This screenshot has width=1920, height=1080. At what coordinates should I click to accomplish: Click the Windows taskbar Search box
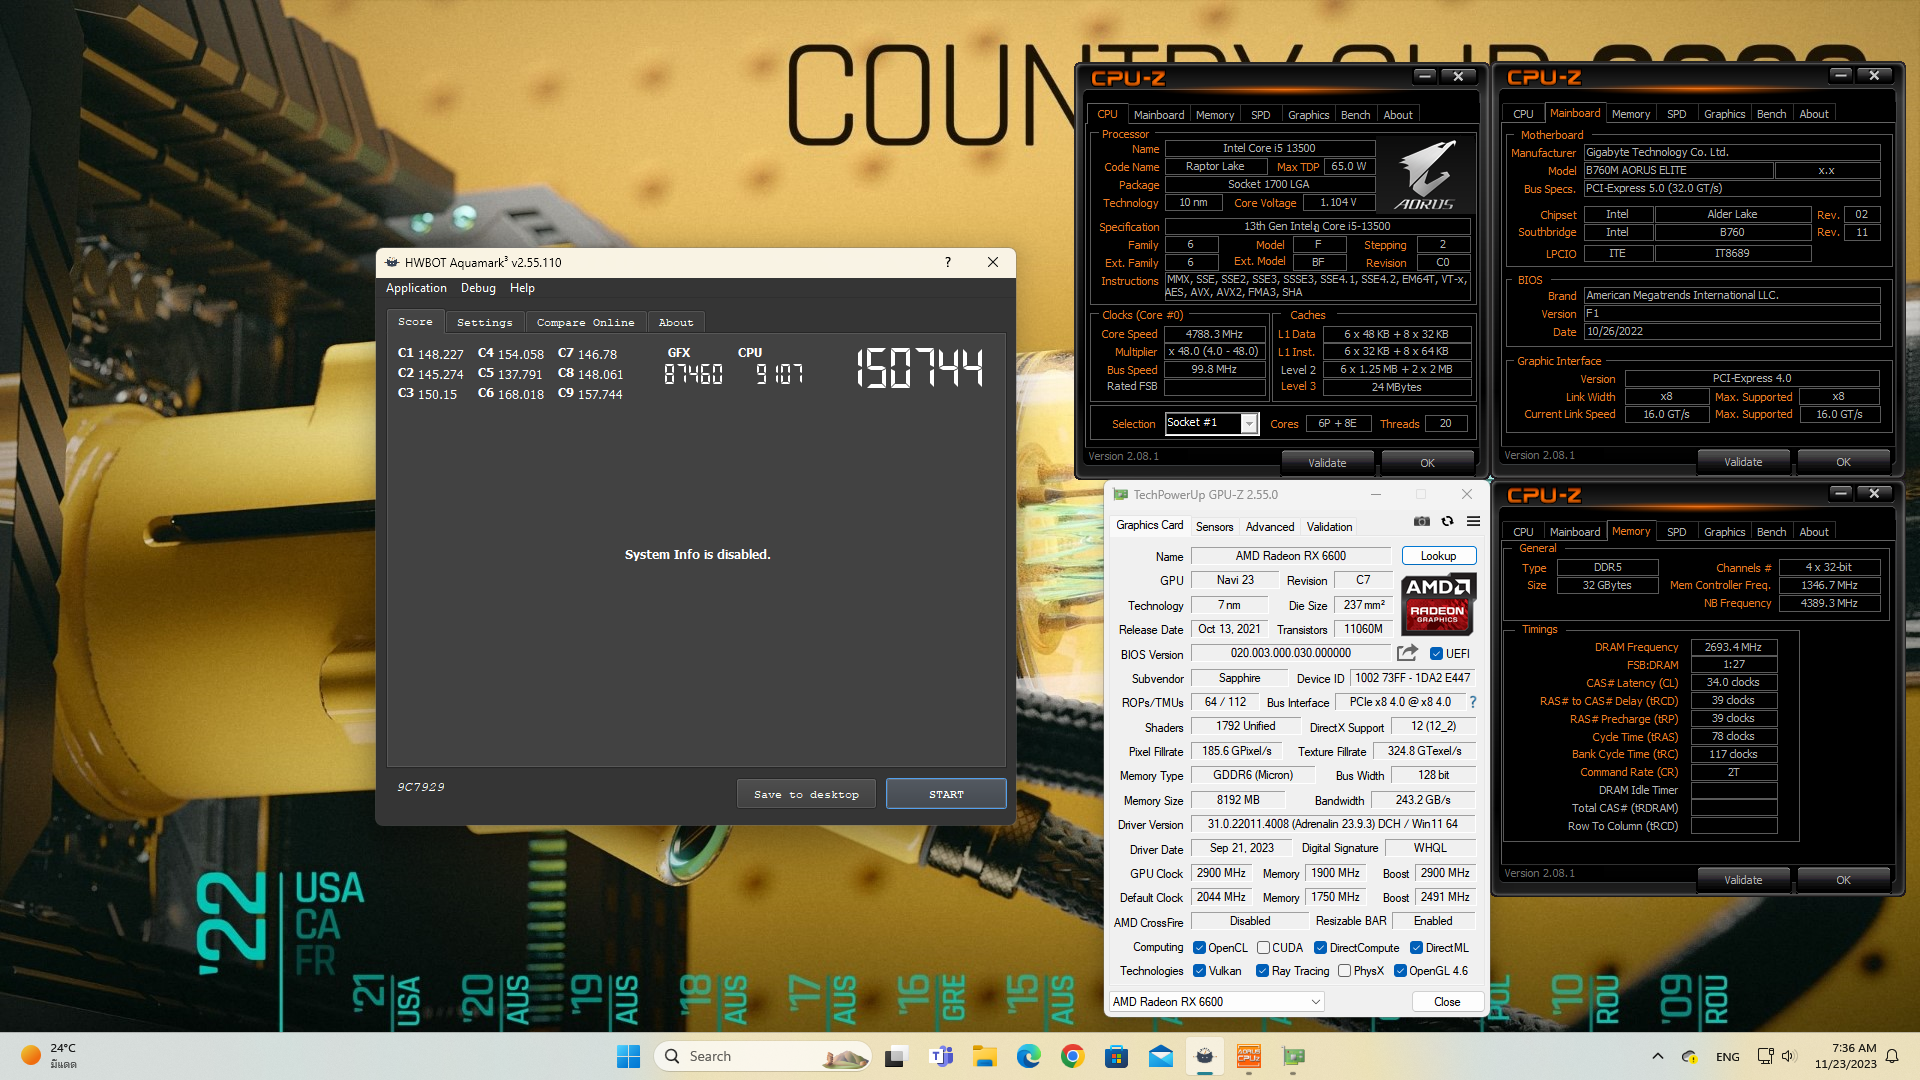click(x=762, y=1056)
